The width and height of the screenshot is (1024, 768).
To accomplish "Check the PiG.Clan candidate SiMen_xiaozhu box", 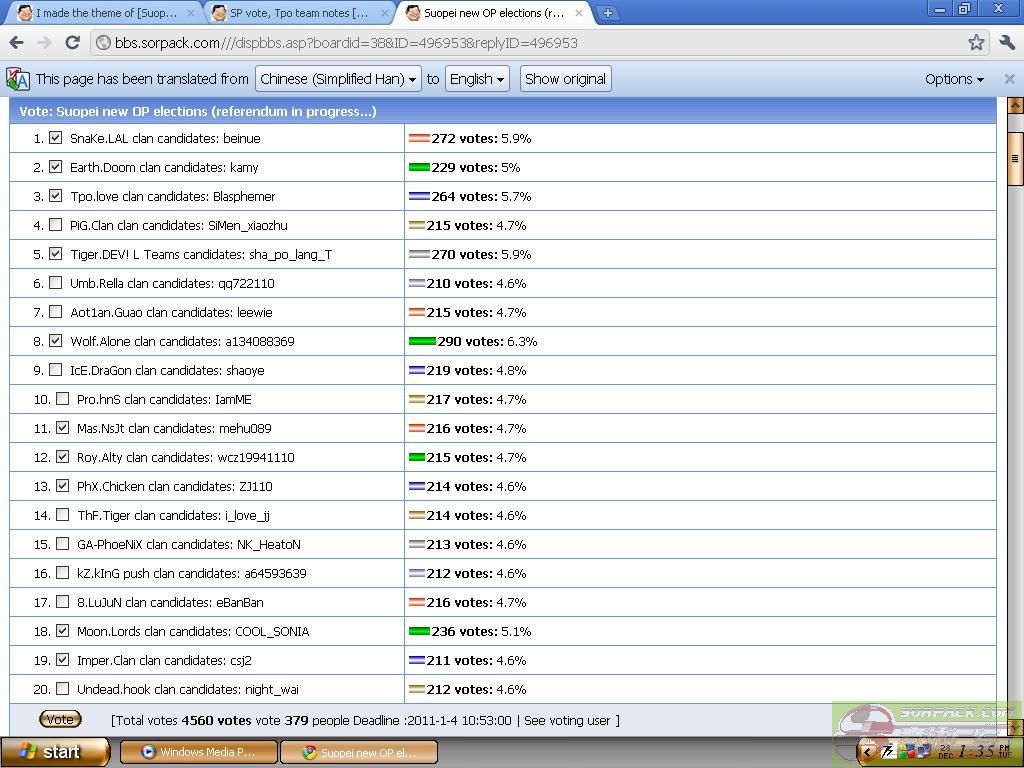I will pyautogui.click(x=56, y=225).
